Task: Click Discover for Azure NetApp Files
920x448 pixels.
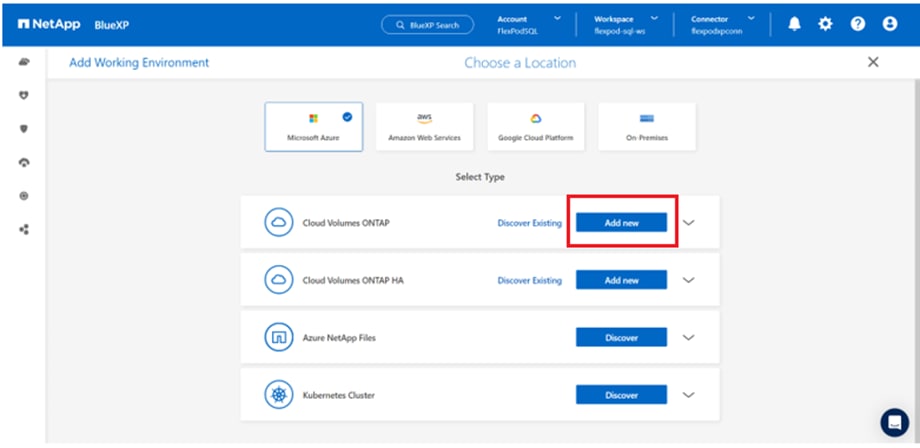Action: click(621, 338)
